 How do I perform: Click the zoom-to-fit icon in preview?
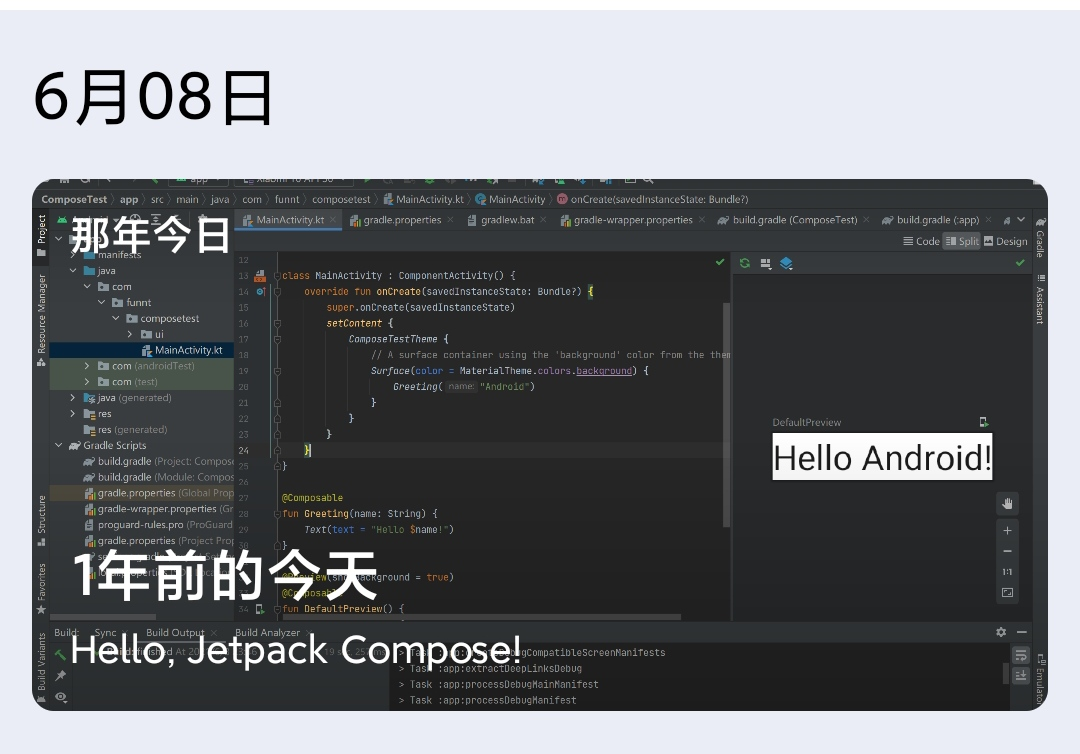click(1008, 593)
